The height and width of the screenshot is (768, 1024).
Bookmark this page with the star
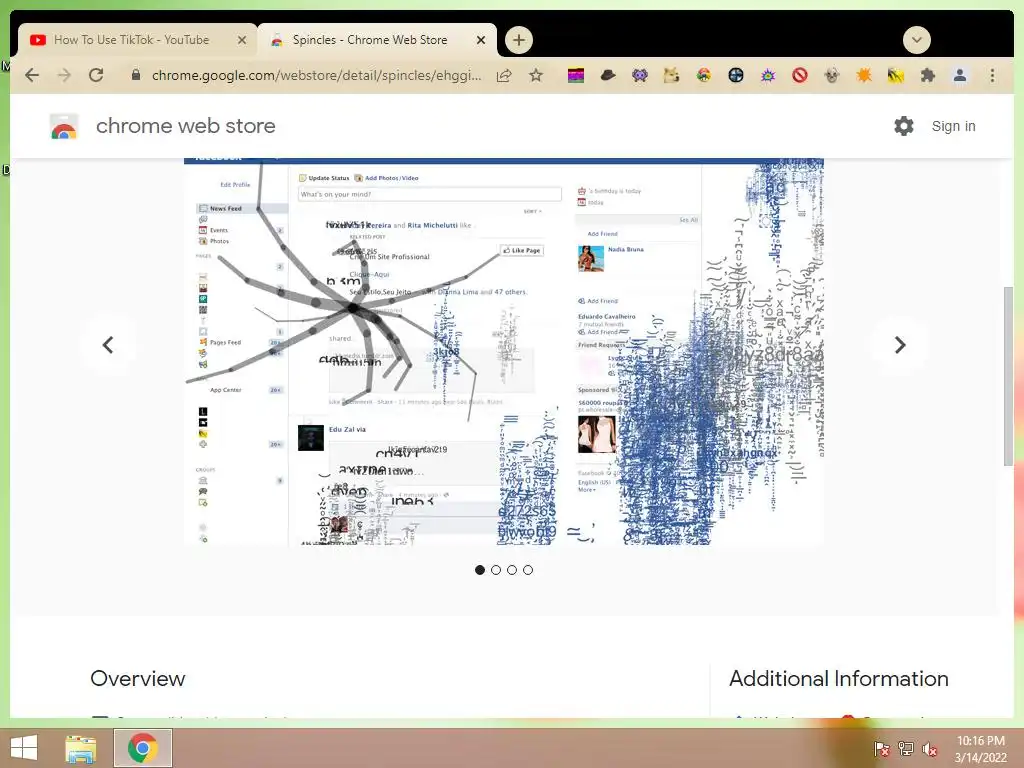coord(536,75)
